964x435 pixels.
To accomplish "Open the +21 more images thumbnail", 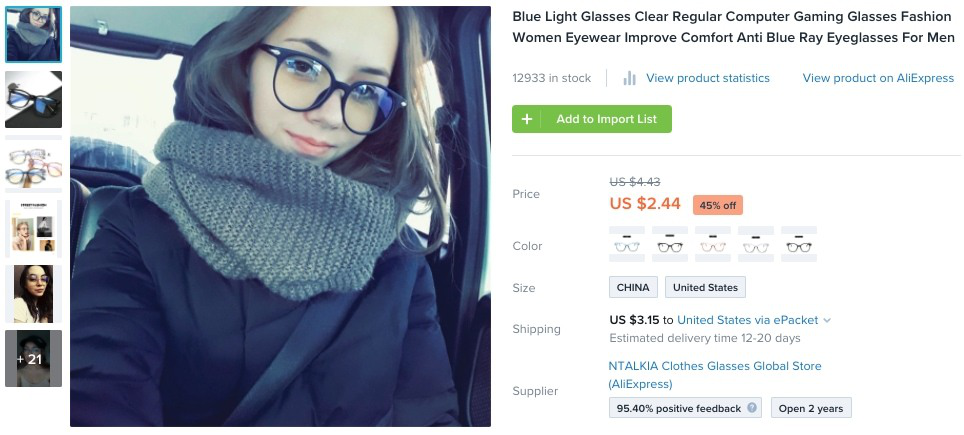I will pos(33,358).
